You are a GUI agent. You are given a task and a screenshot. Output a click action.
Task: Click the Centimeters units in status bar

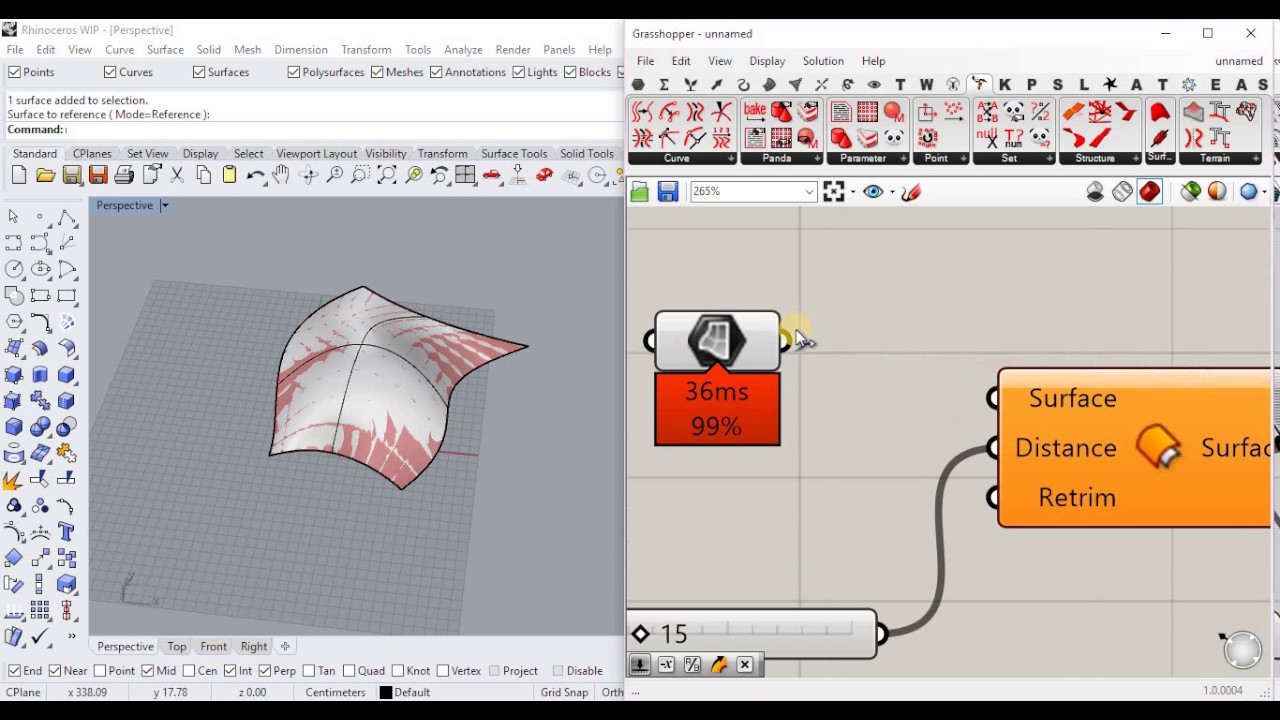point(335,693)
